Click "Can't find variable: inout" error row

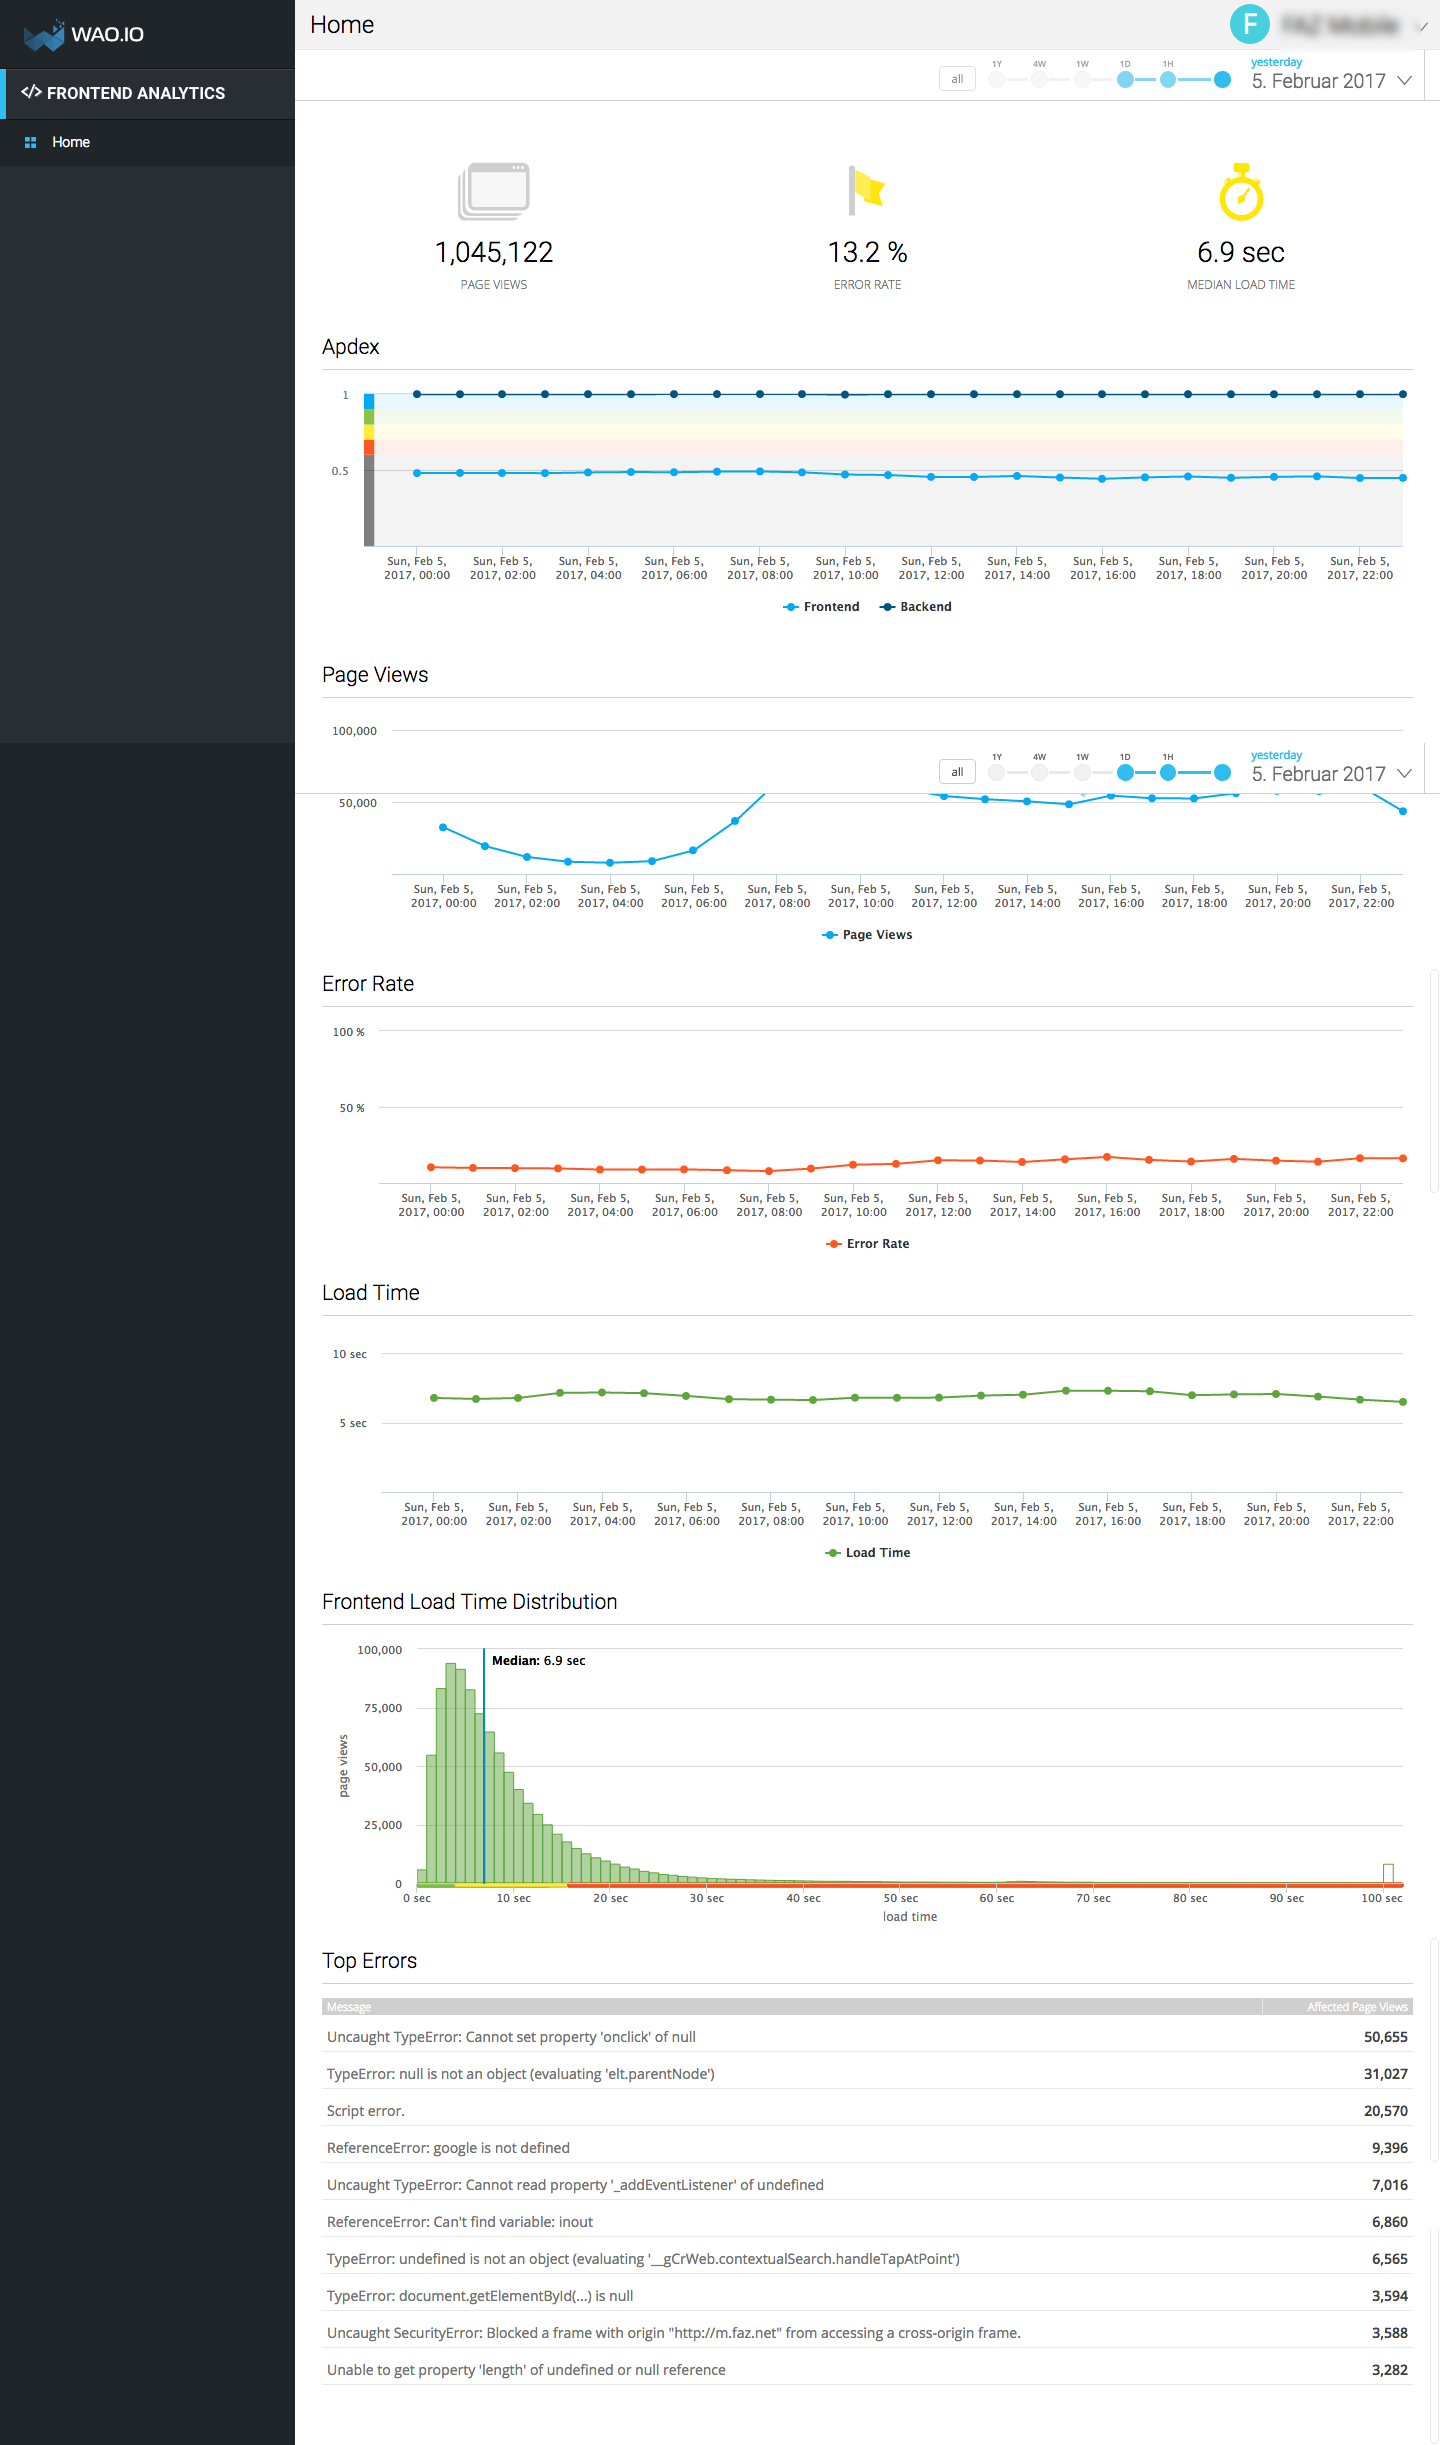click(867, 2222)
